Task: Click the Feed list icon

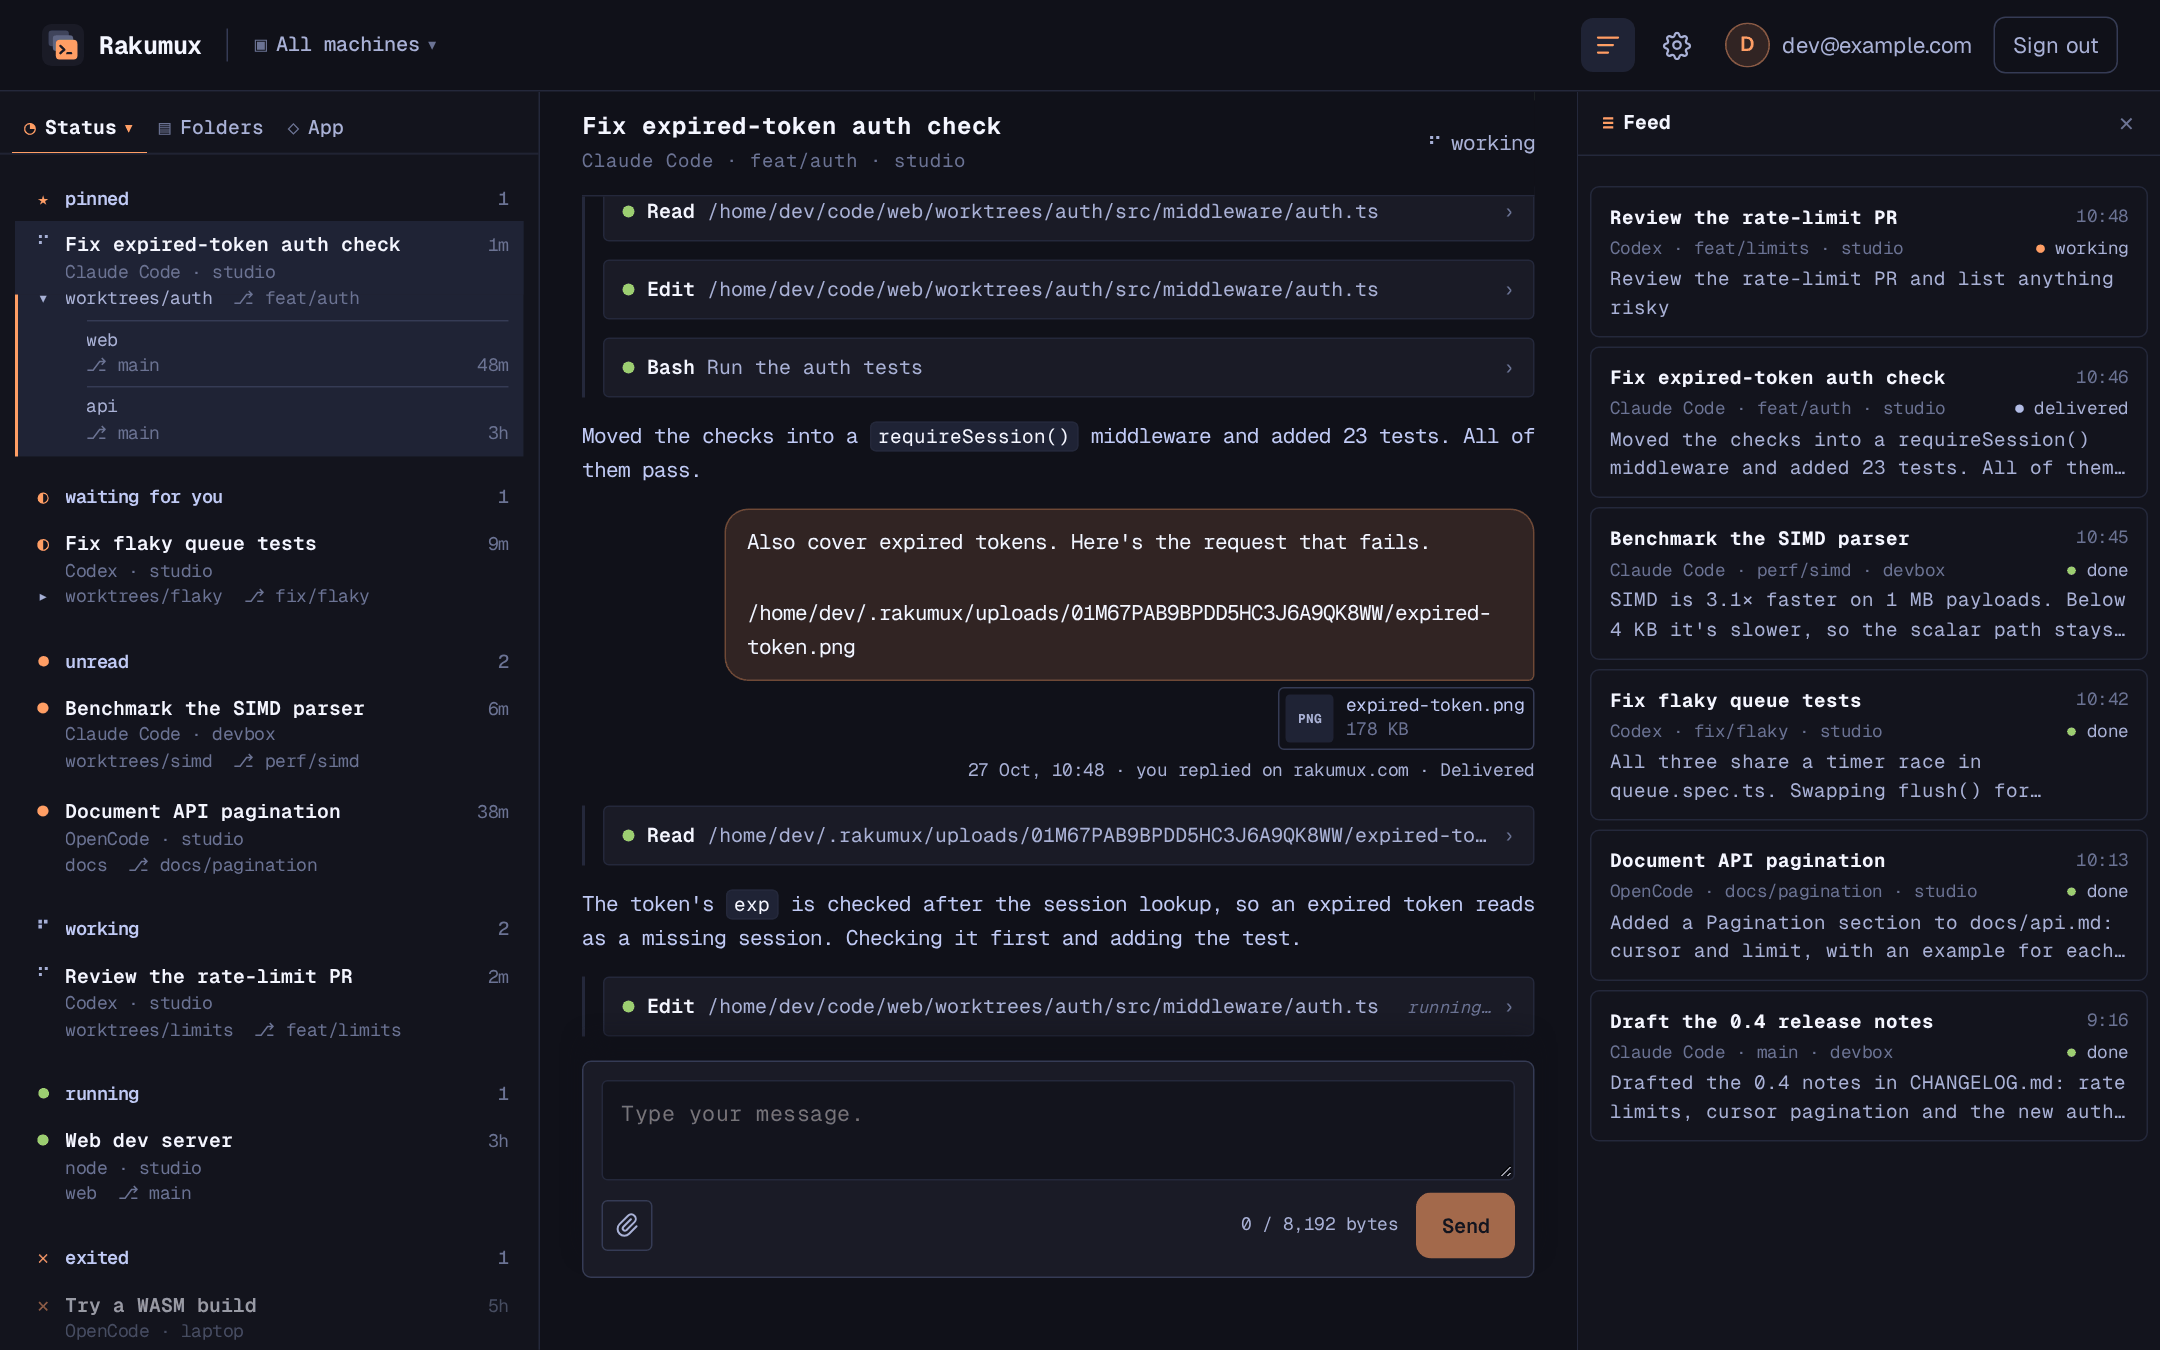Action: coord(1608,123)
